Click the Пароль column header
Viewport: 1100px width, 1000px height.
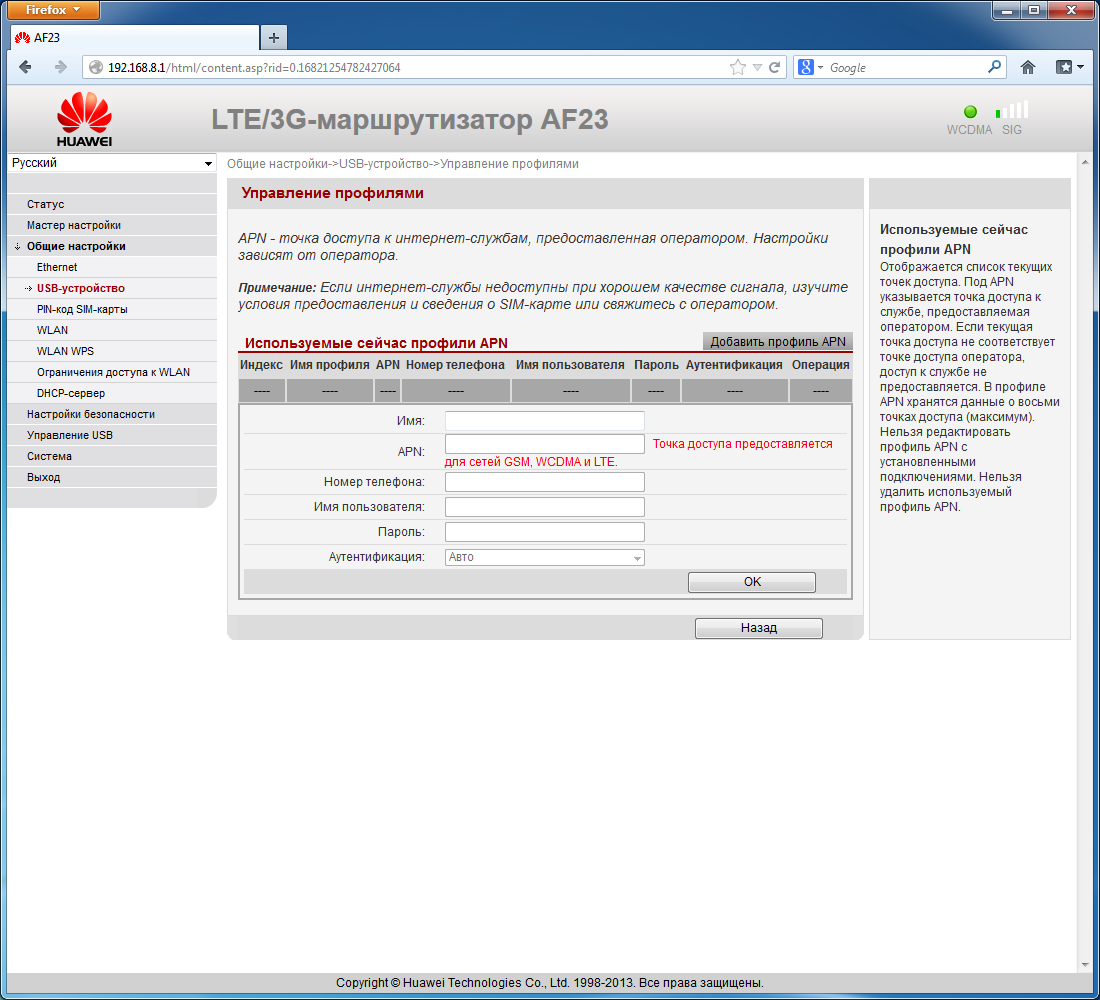point(656,365)
